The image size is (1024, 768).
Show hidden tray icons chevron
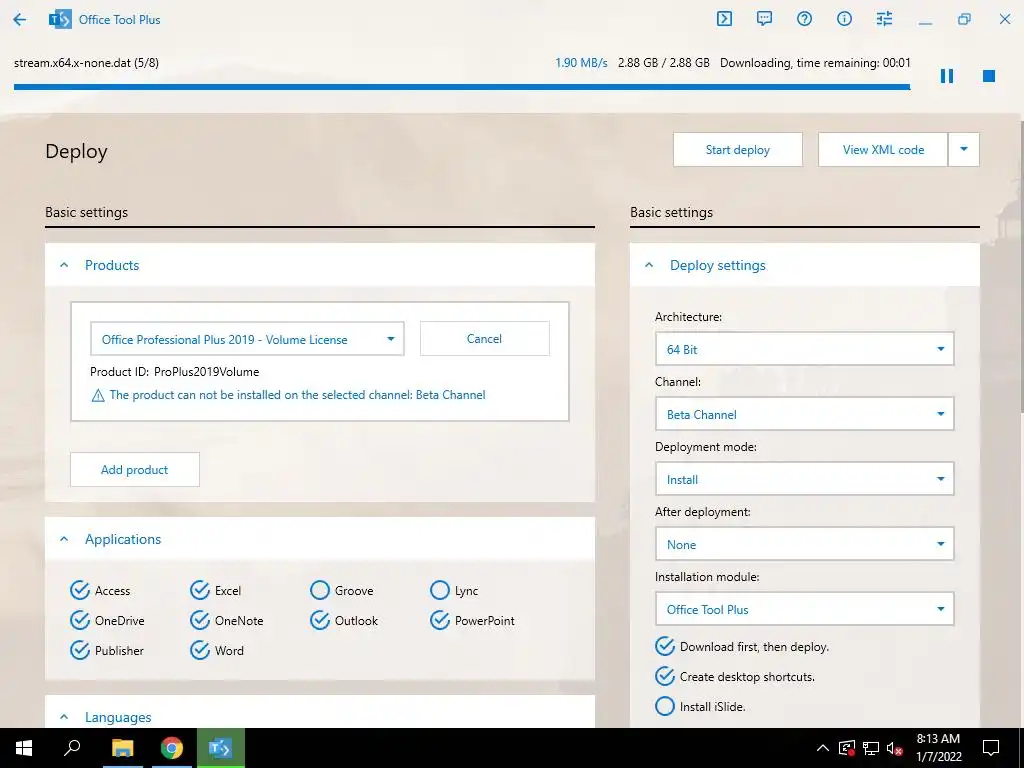823,748
